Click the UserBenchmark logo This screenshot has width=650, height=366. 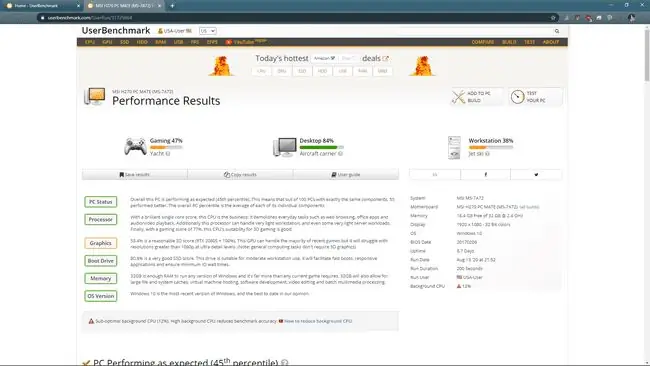pyautogui.click(x=116, y=31)
